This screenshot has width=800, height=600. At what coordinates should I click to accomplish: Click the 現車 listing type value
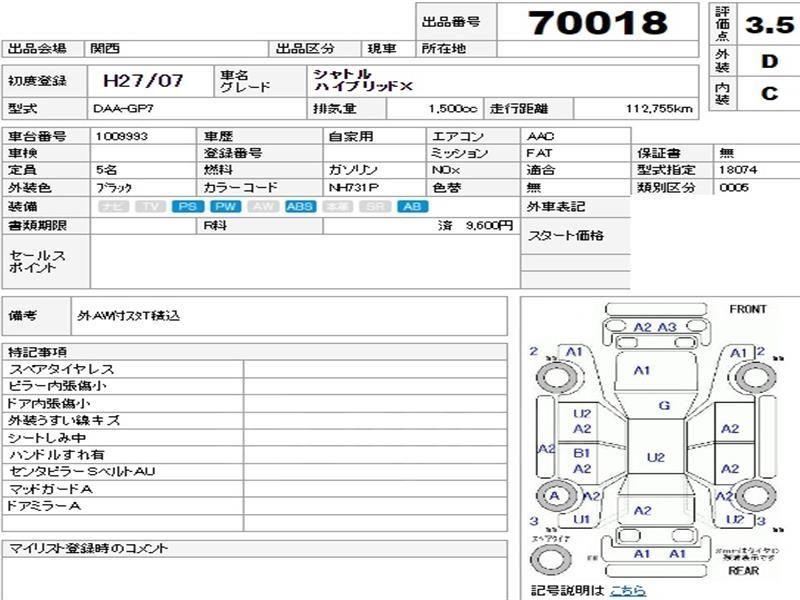pyautogui.click(x=382, y=48)
